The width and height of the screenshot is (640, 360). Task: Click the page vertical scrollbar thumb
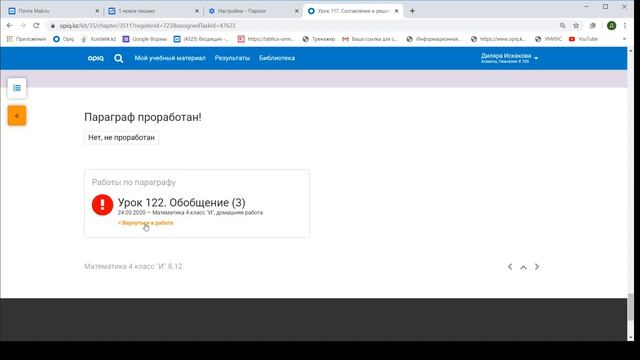pos(631,307)
